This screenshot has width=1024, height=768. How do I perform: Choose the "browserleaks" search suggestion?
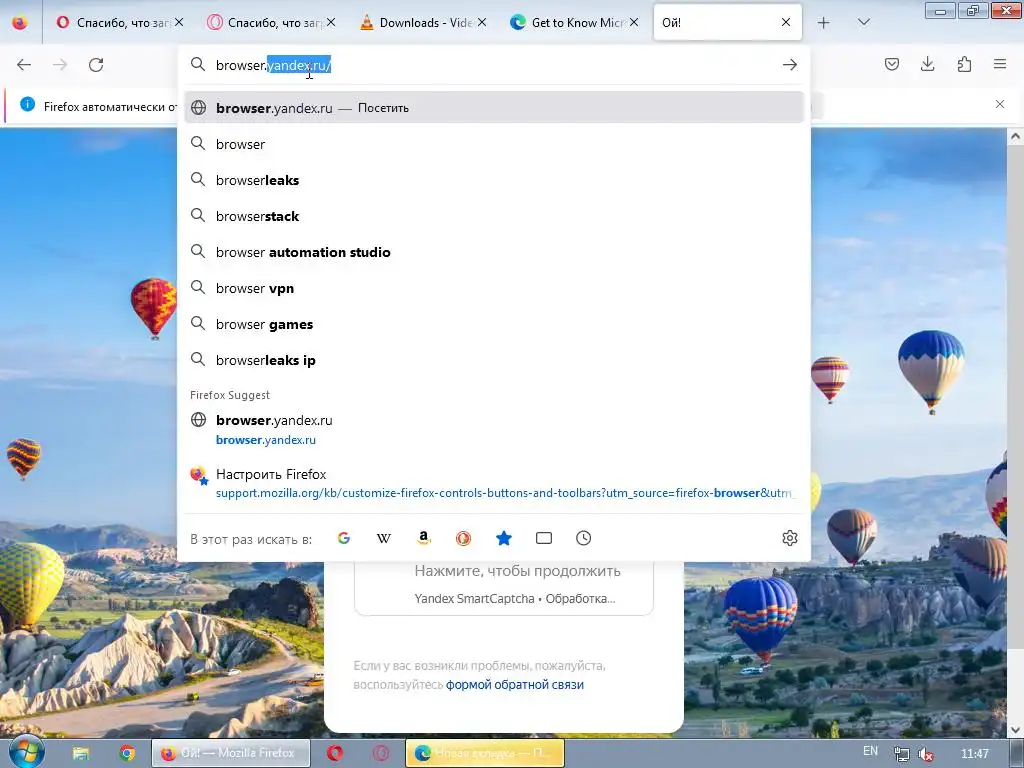(494, 180)
